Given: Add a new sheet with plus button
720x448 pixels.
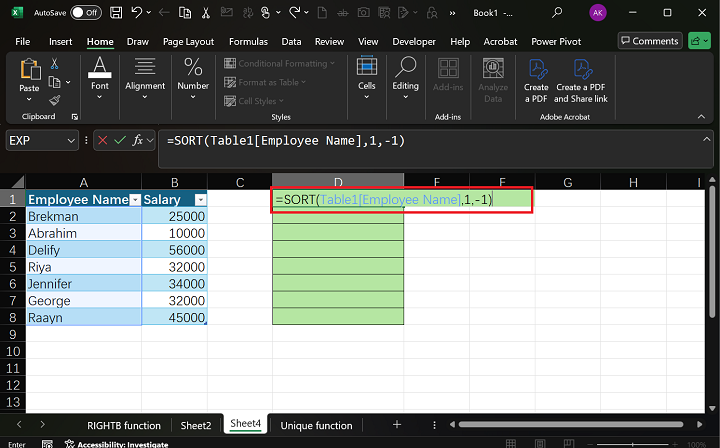Looking at the screenshot, I should point(397,425).
